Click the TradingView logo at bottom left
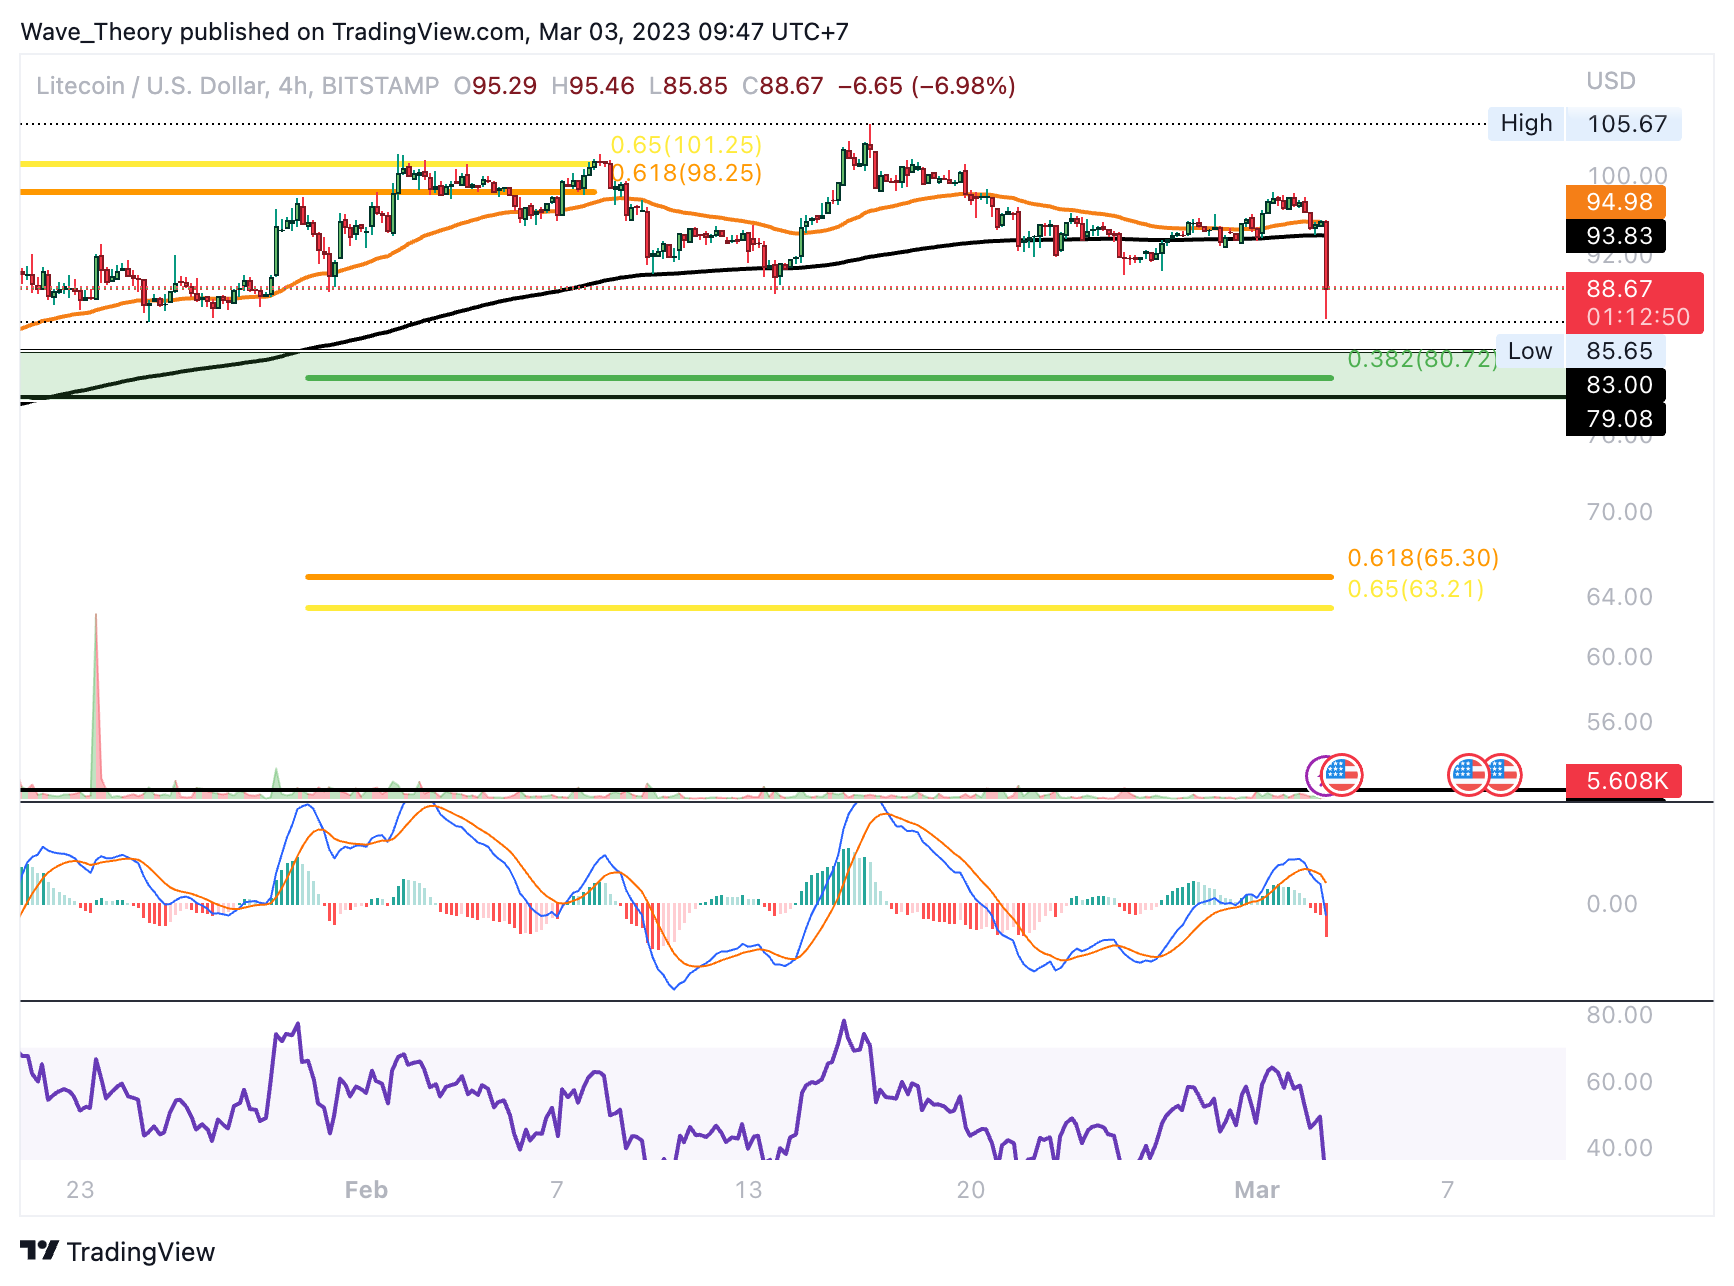1734x1286 pixels. pos(118,1252)
